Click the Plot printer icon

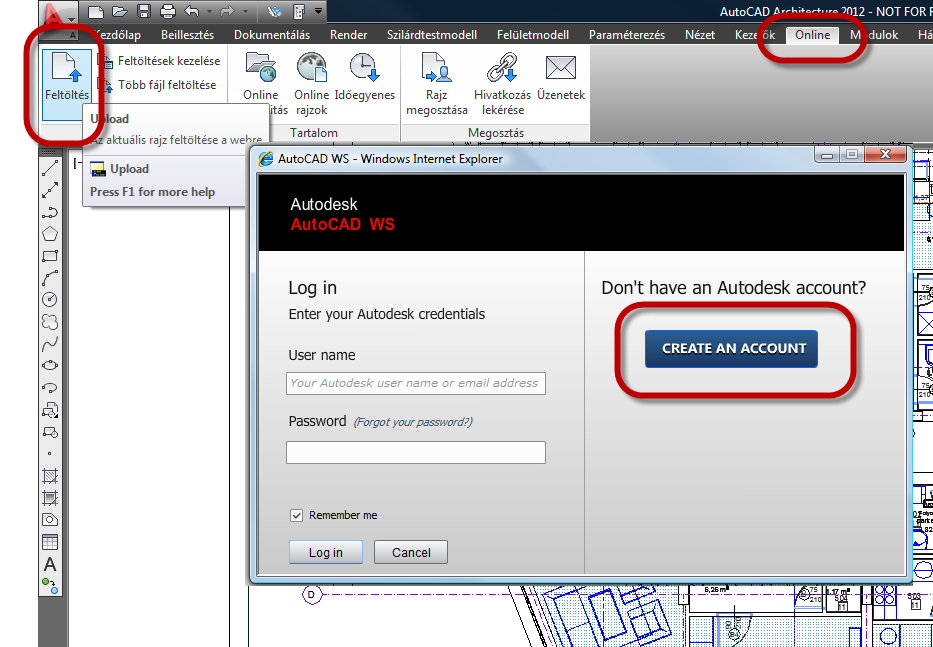(x=168, y=11)
